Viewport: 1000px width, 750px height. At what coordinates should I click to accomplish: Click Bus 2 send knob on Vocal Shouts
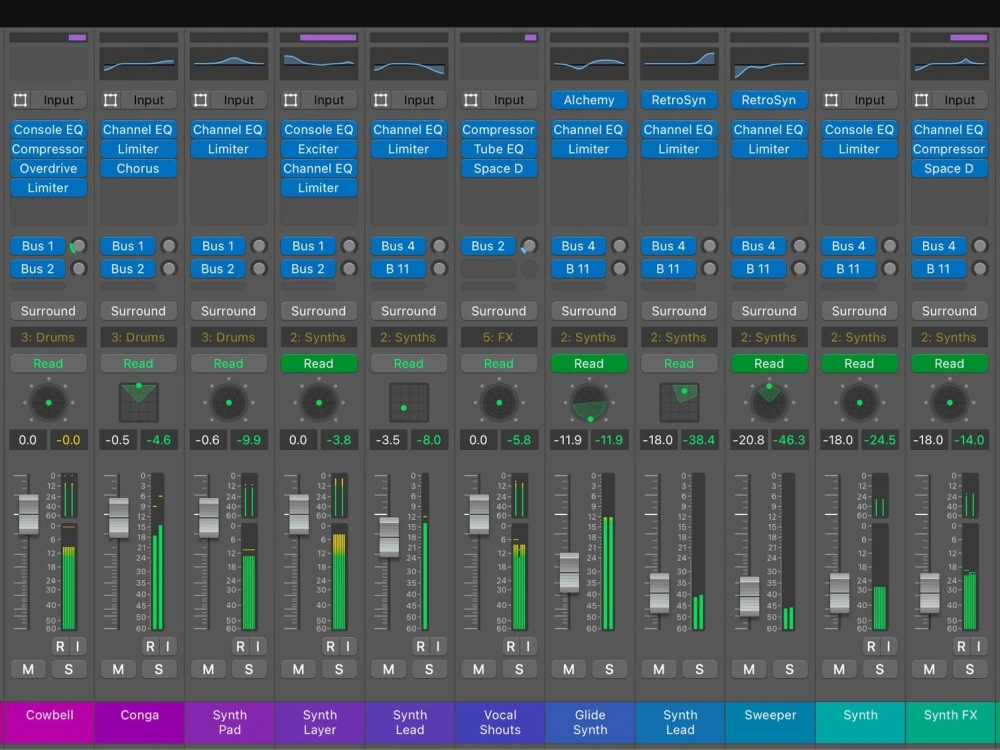pyautogui.click(x=529, y=246)
